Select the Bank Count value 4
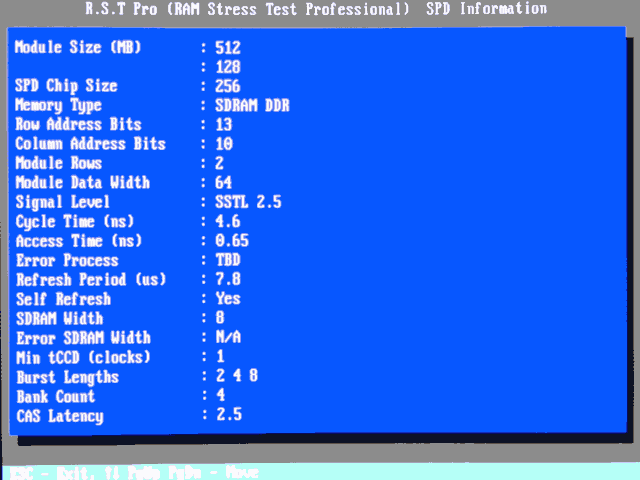 [220, 395]
